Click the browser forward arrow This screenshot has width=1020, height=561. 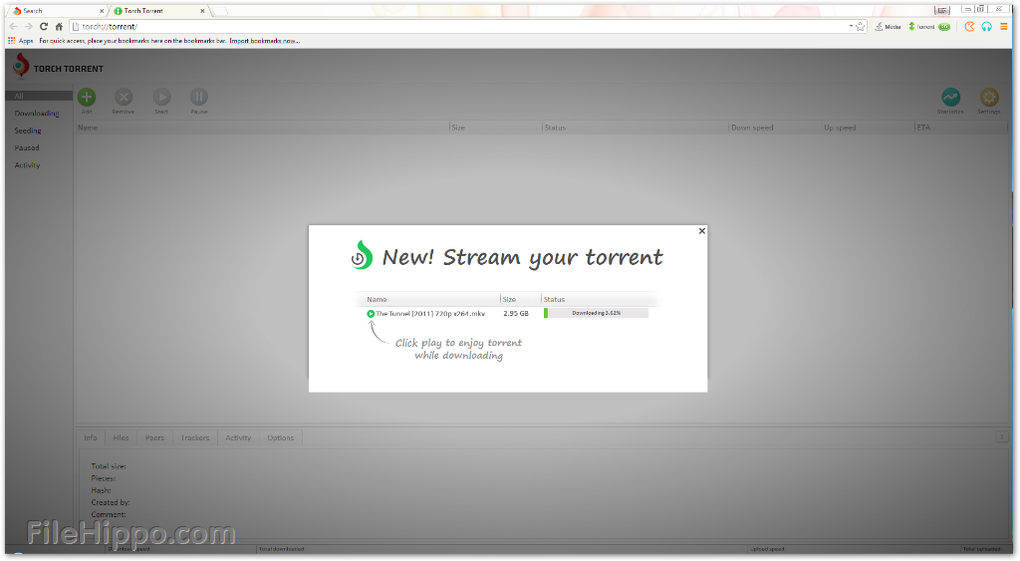[x=28, y=27]
